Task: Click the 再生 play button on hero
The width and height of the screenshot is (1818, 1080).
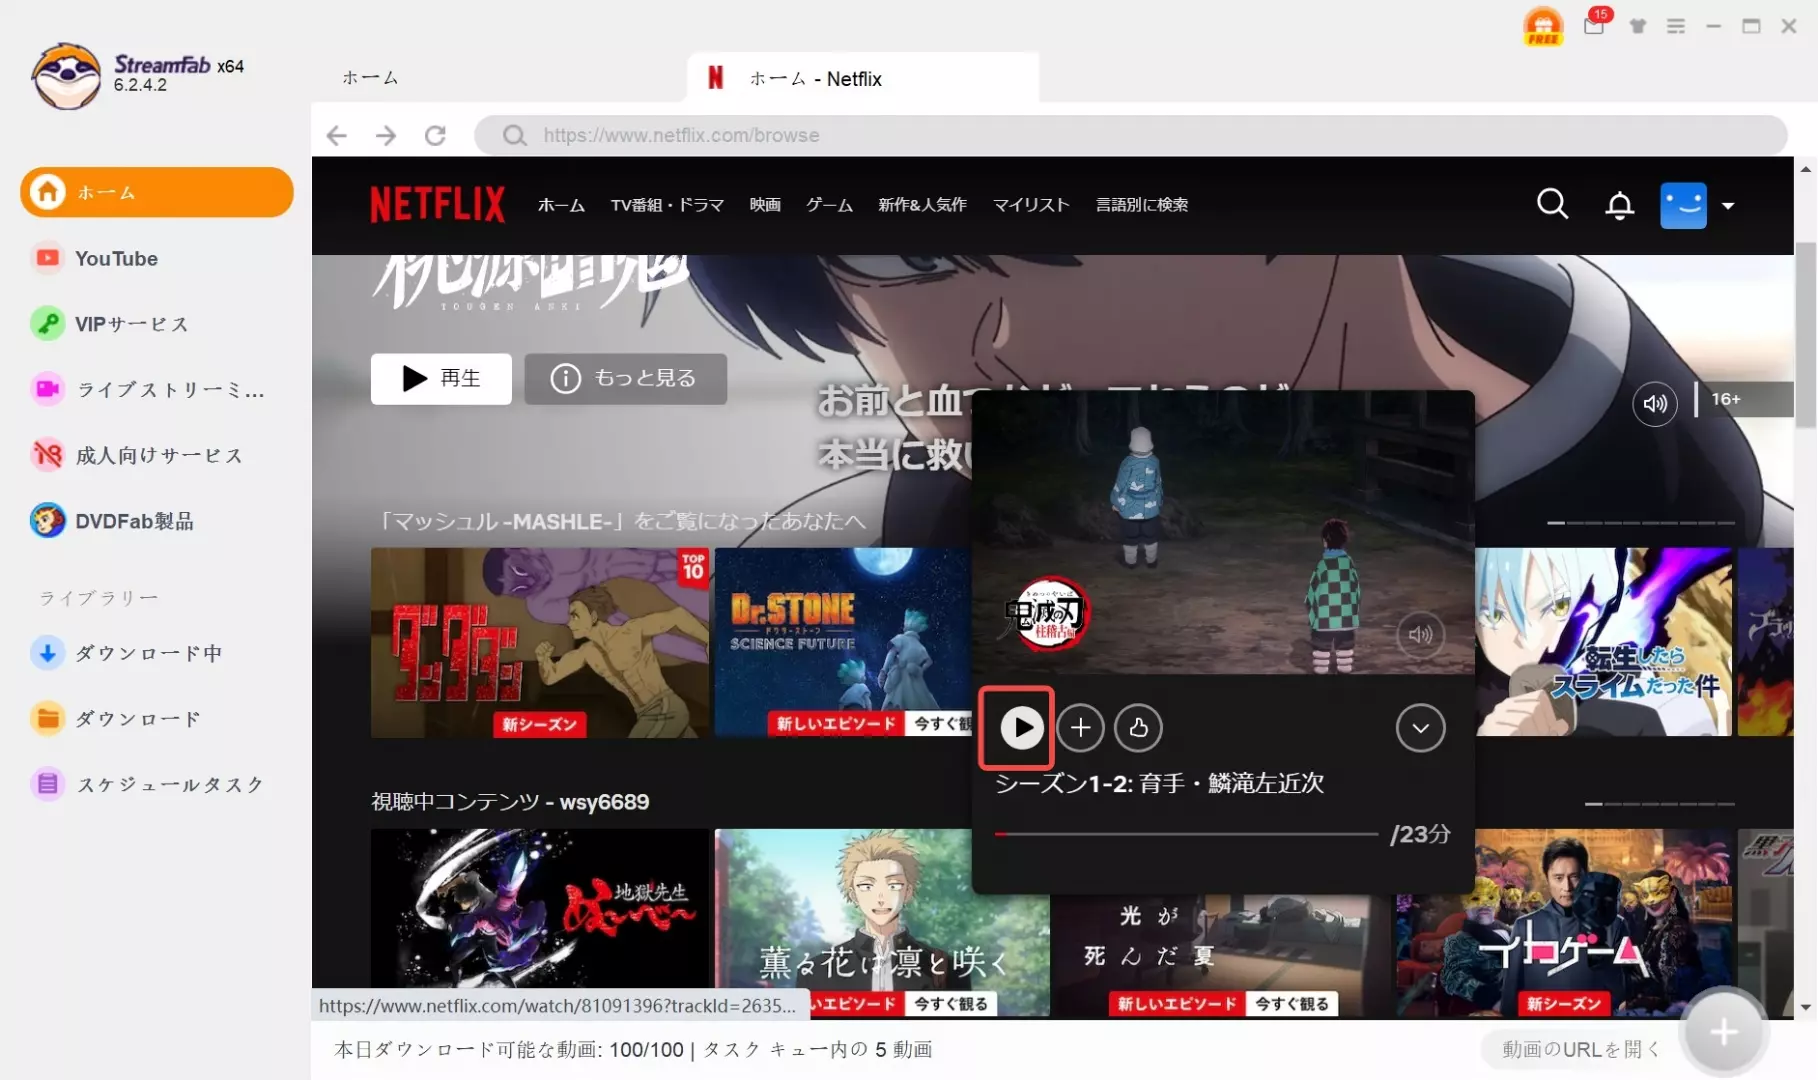Action: click(x=441, y=378)
